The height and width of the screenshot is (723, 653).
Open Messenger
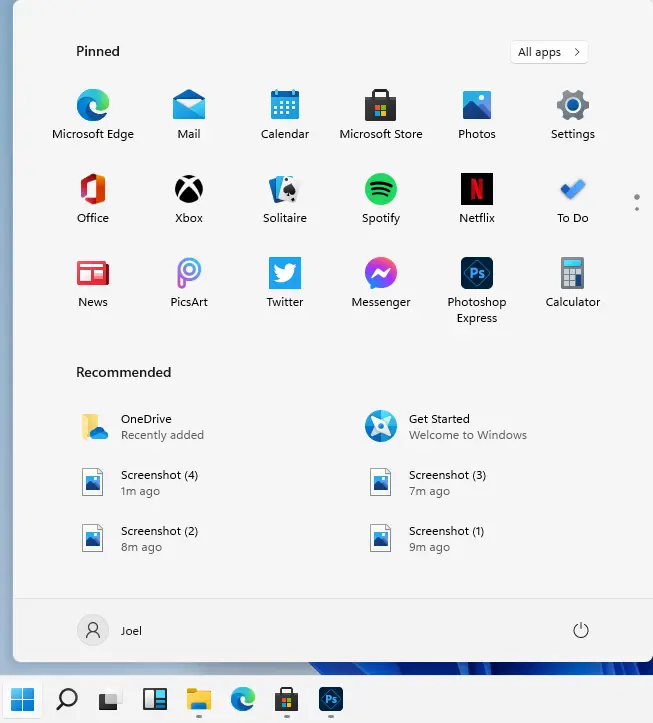coord(380,282)
